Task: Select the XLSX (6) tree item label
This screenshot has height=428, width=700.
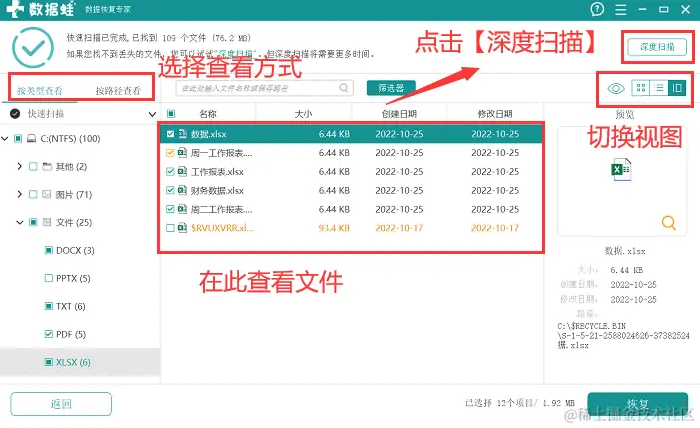Action: [x=73, y=362]
